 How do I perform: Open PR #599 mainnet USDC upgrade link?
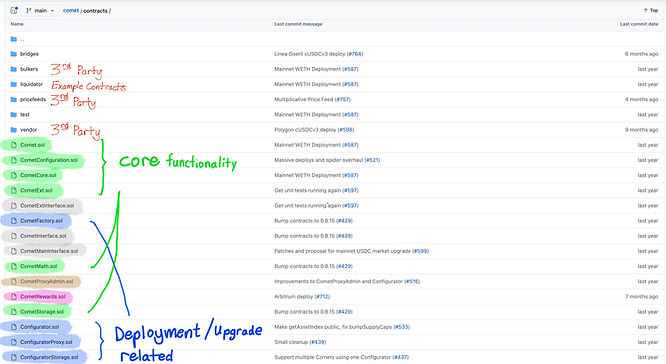coord(420,251)
